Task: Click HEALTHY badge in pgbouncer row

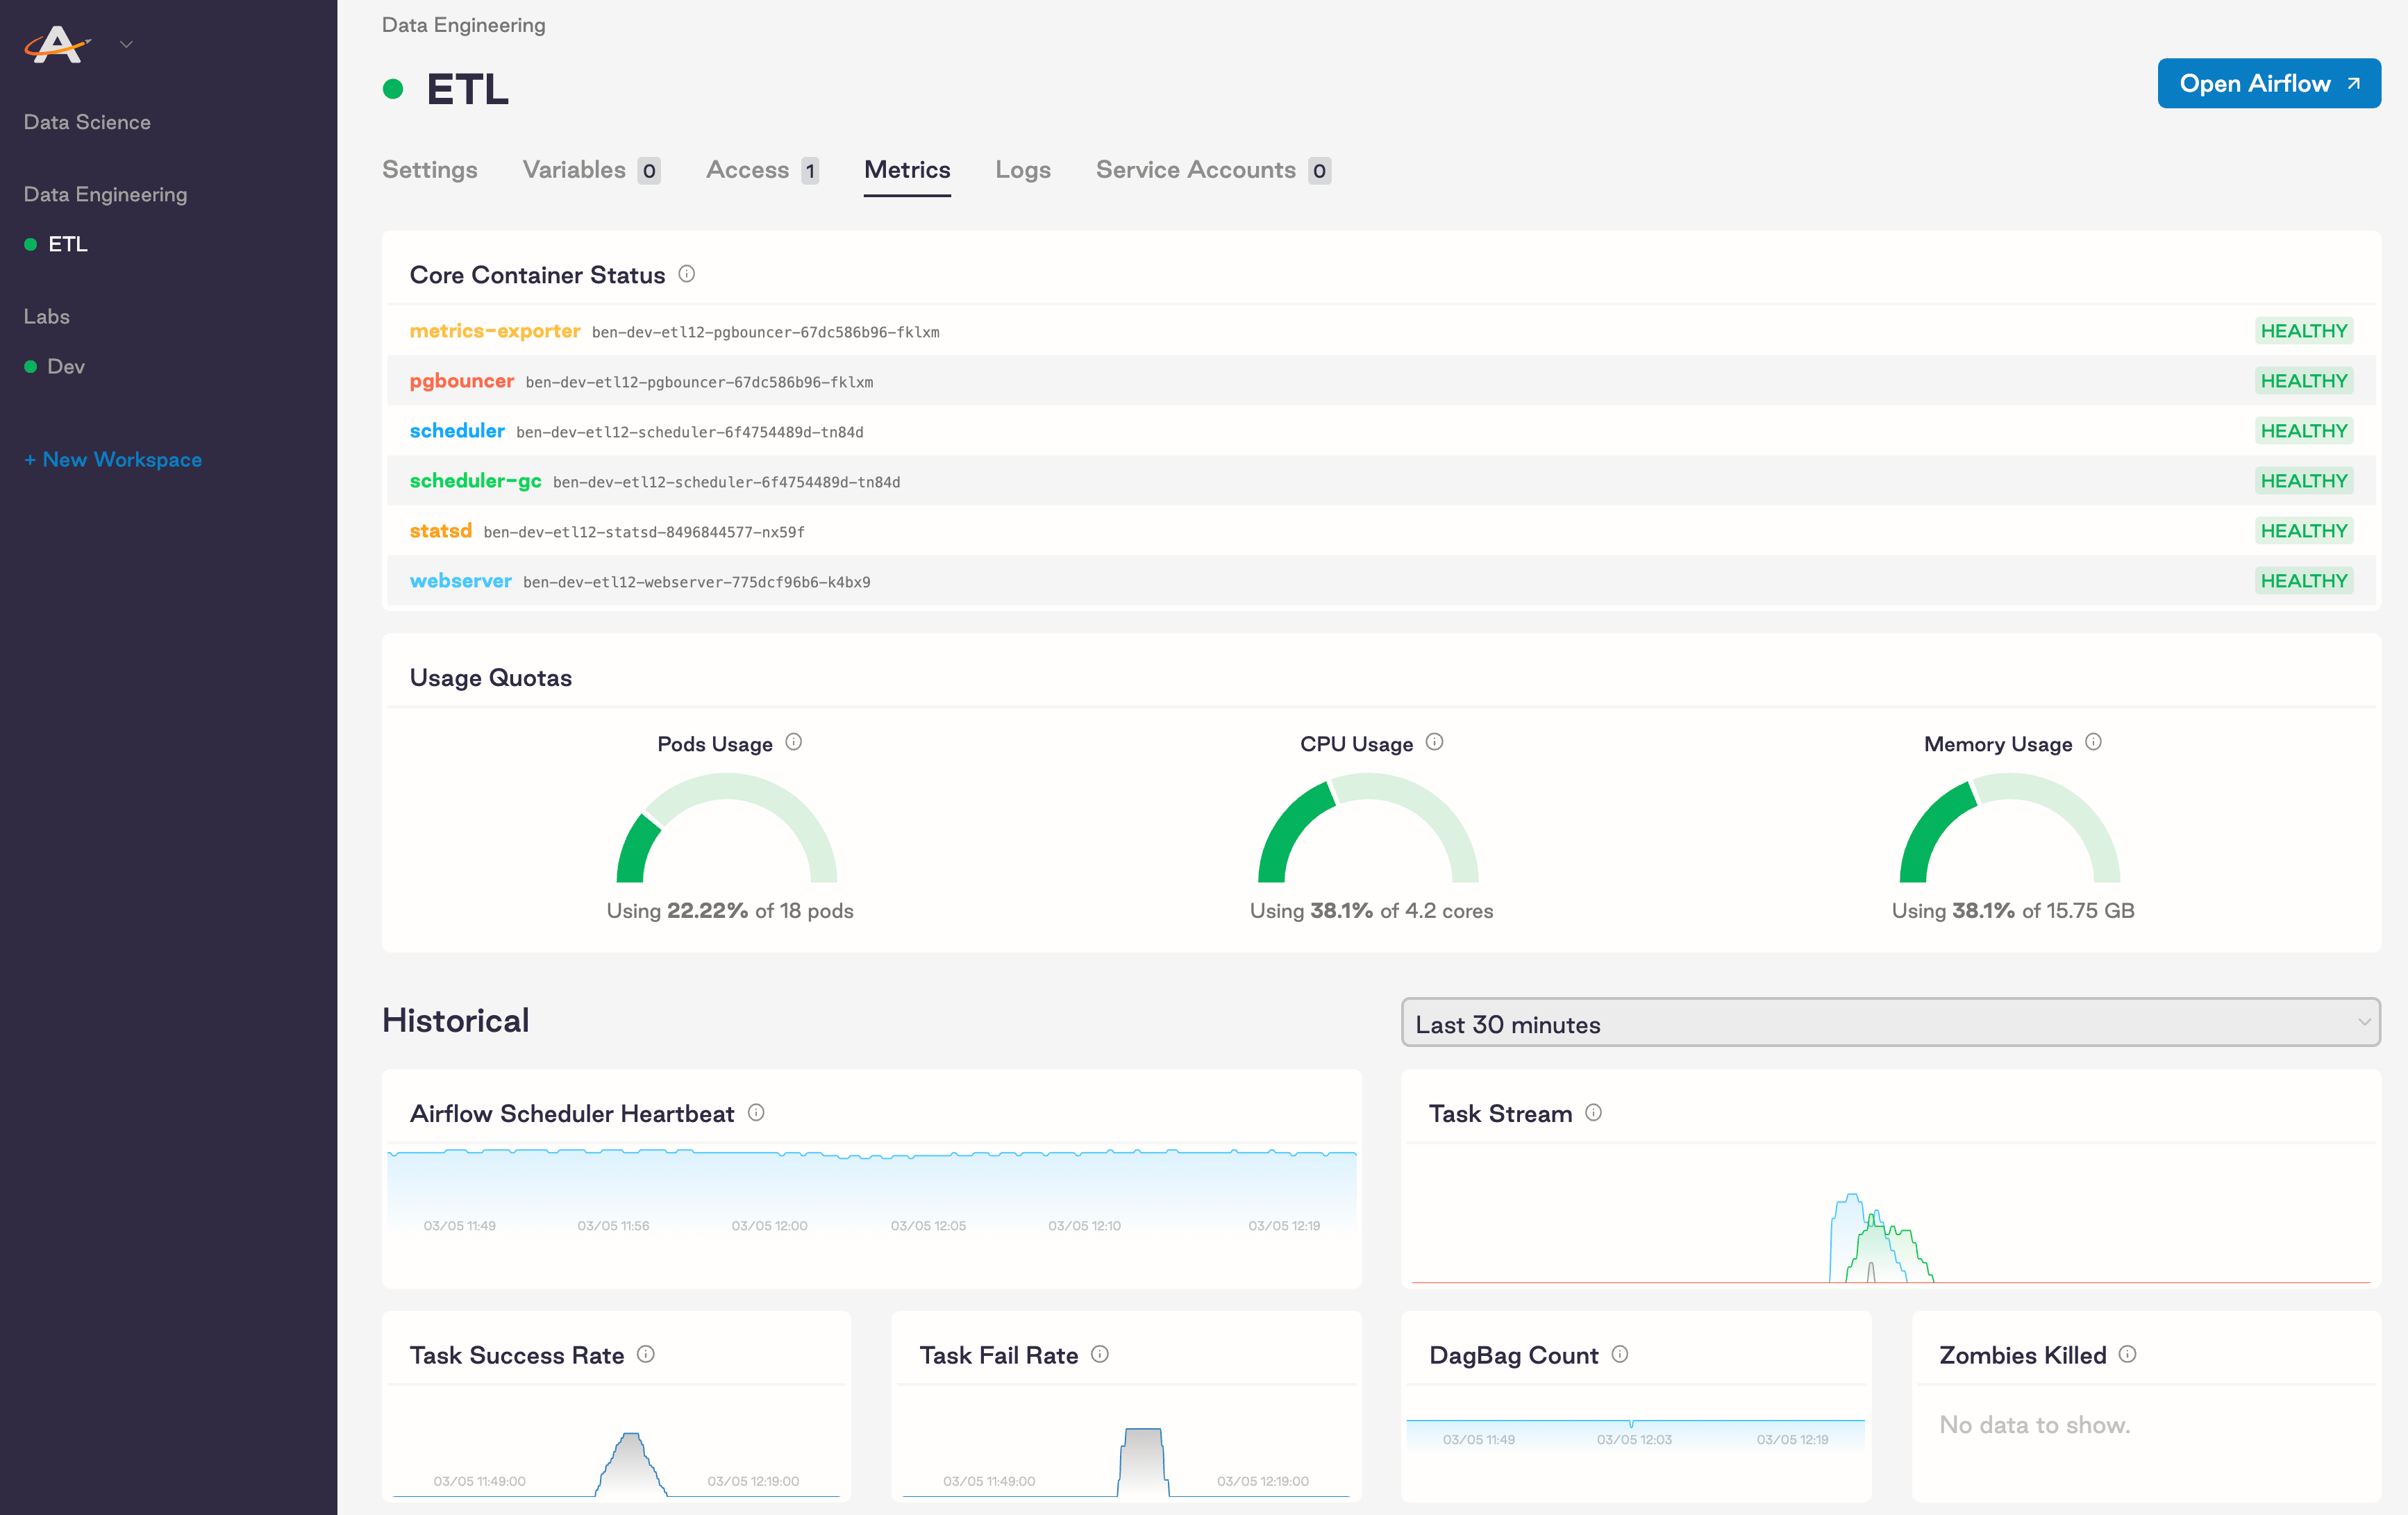Action: 2303,381
